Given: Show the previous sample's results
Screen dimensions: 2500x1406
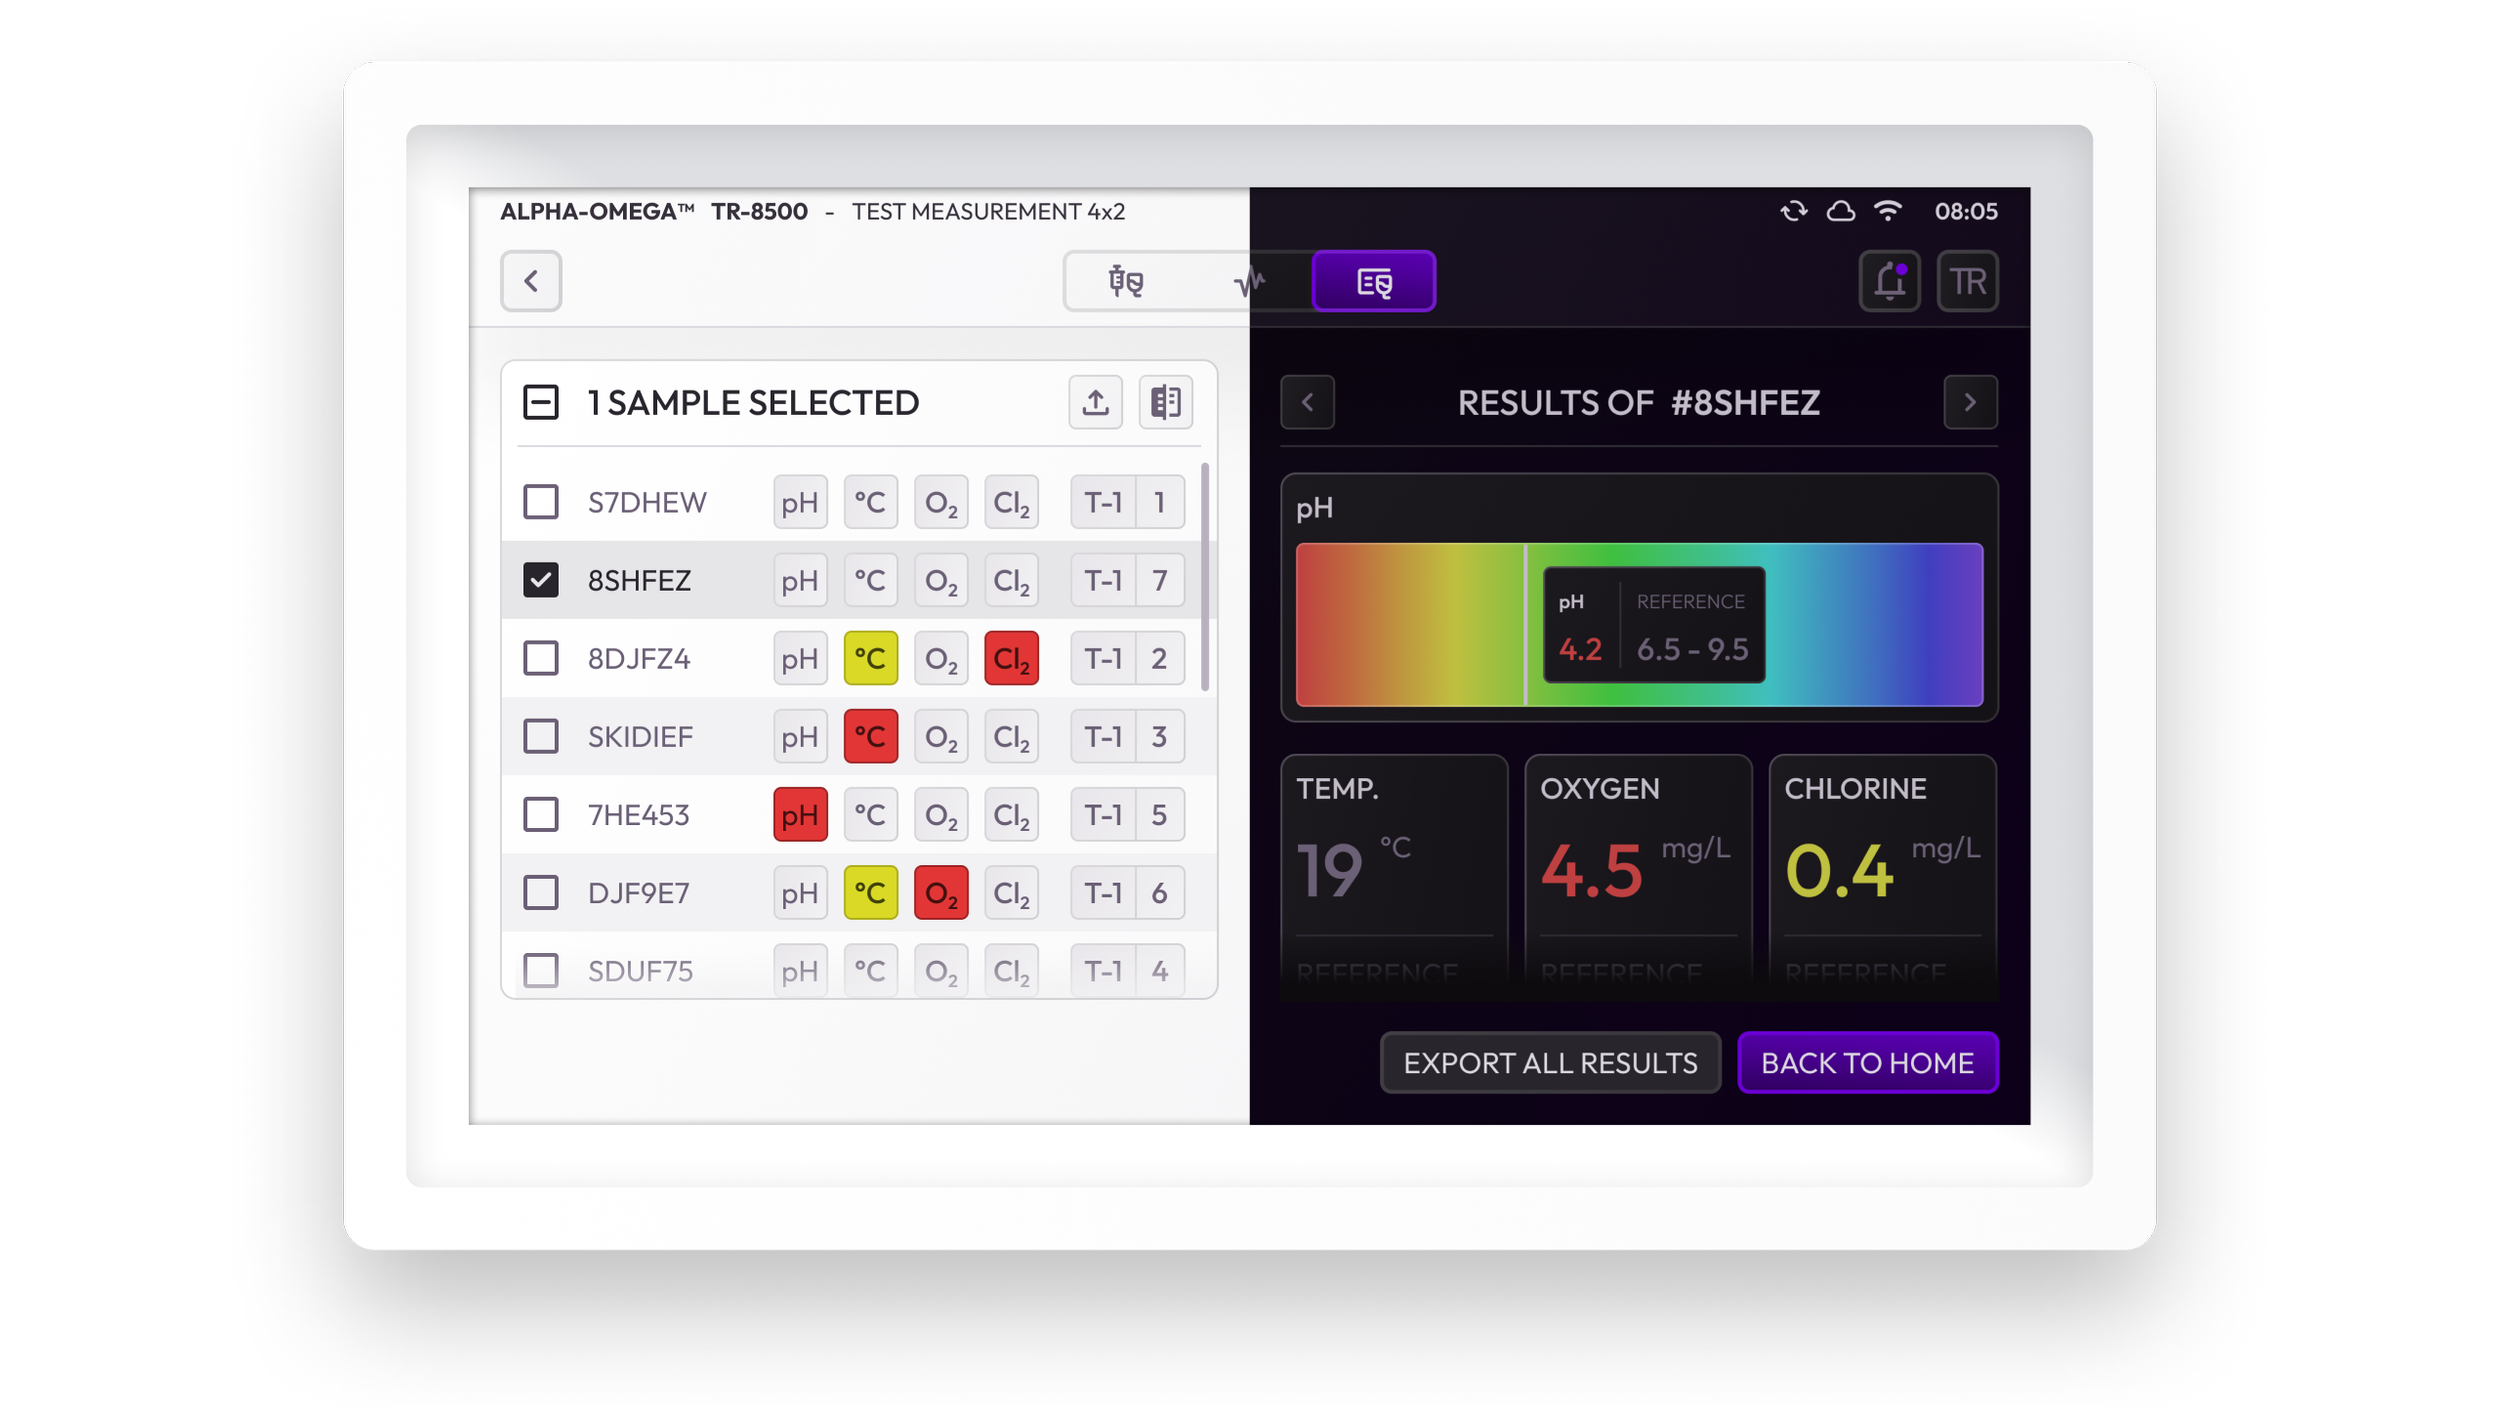Looking at the screenshot, I should tap(1308, 402).
